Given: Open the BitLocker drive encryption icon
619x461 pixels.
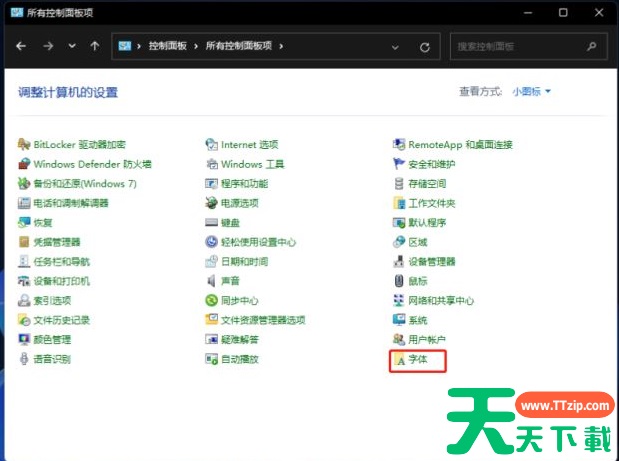Looking at the screenshot, I should click(24, 144).
